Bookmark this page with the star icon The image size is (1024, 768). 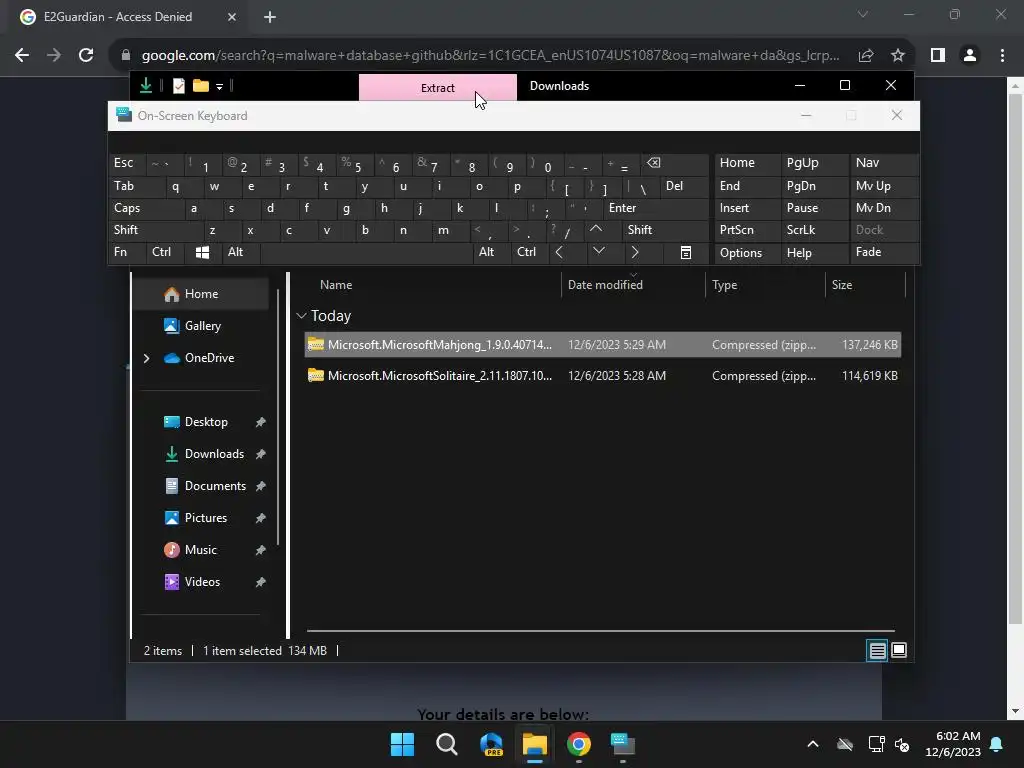pyautogui.click(x=898, y=56)
